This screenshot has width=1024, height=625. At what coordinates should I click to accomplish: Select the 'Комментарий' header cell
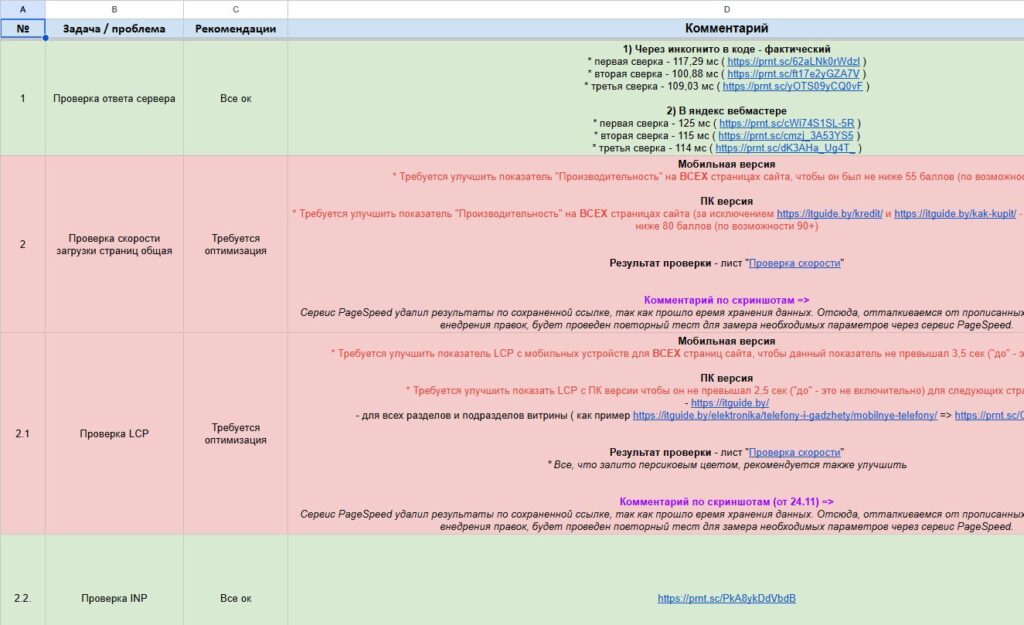(656, 29)
